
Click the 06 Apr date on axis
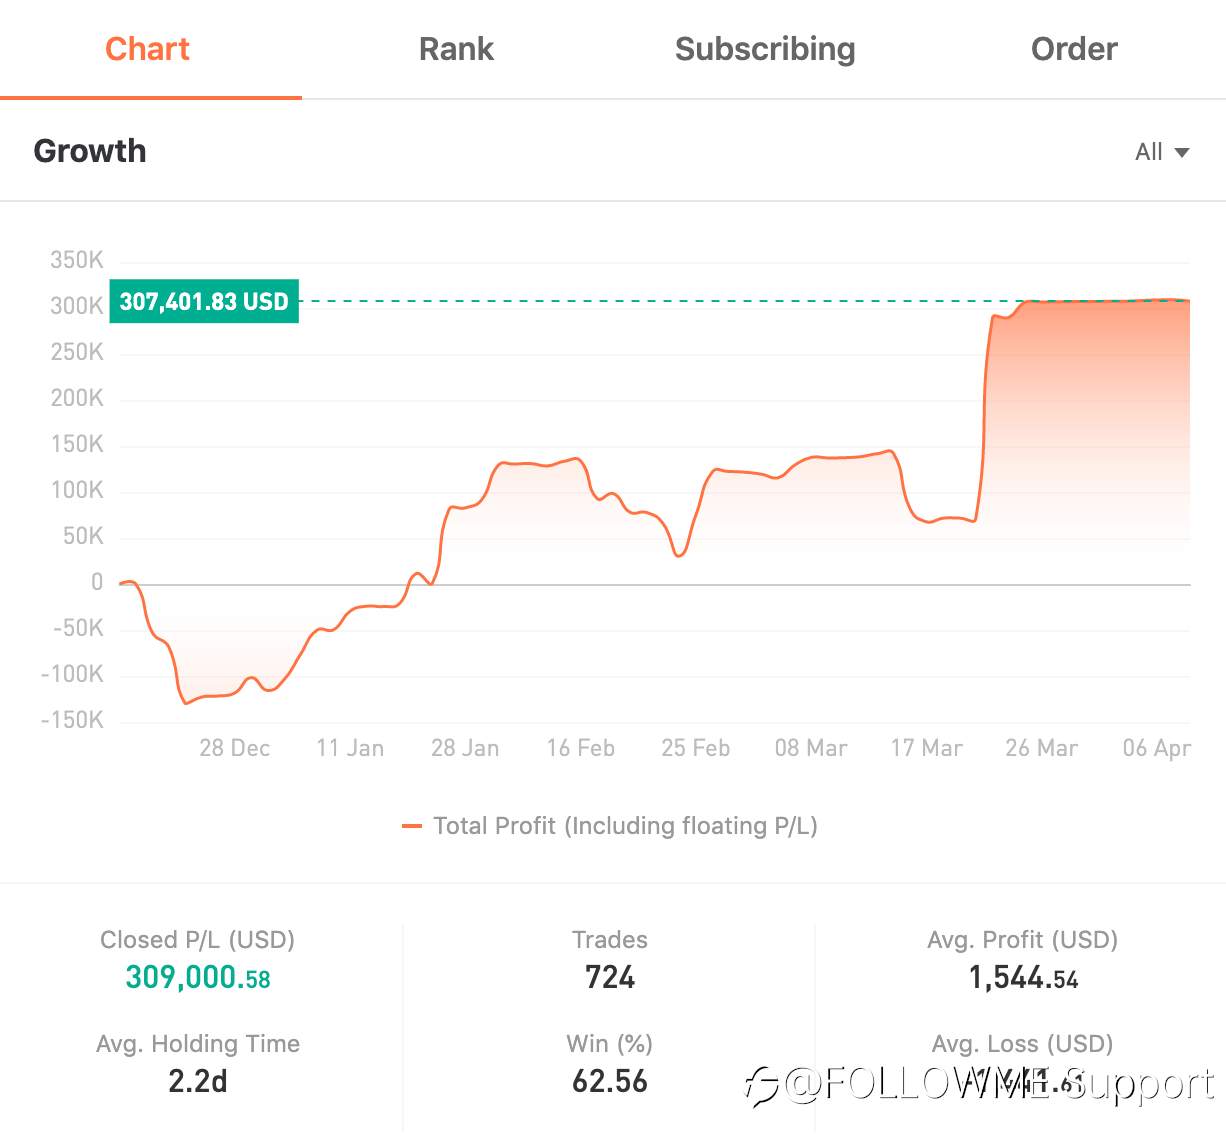pyautogui.click(x=1156, y=748)
